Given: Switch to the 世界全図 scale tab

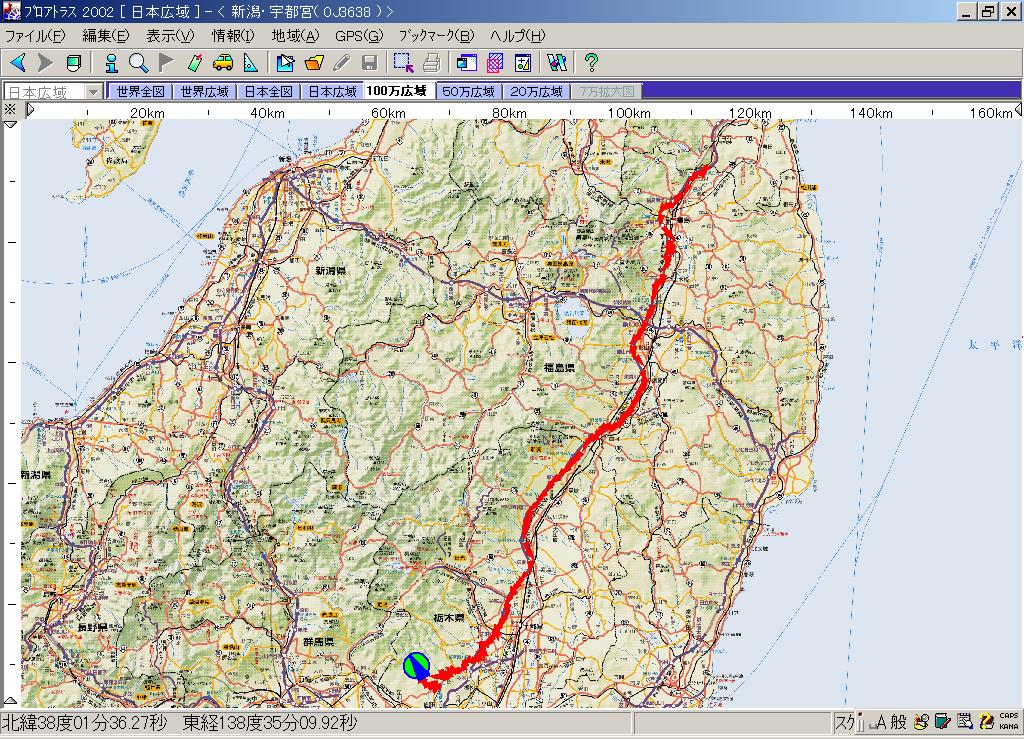Looking at the screenshot, I should coord(140,92).
